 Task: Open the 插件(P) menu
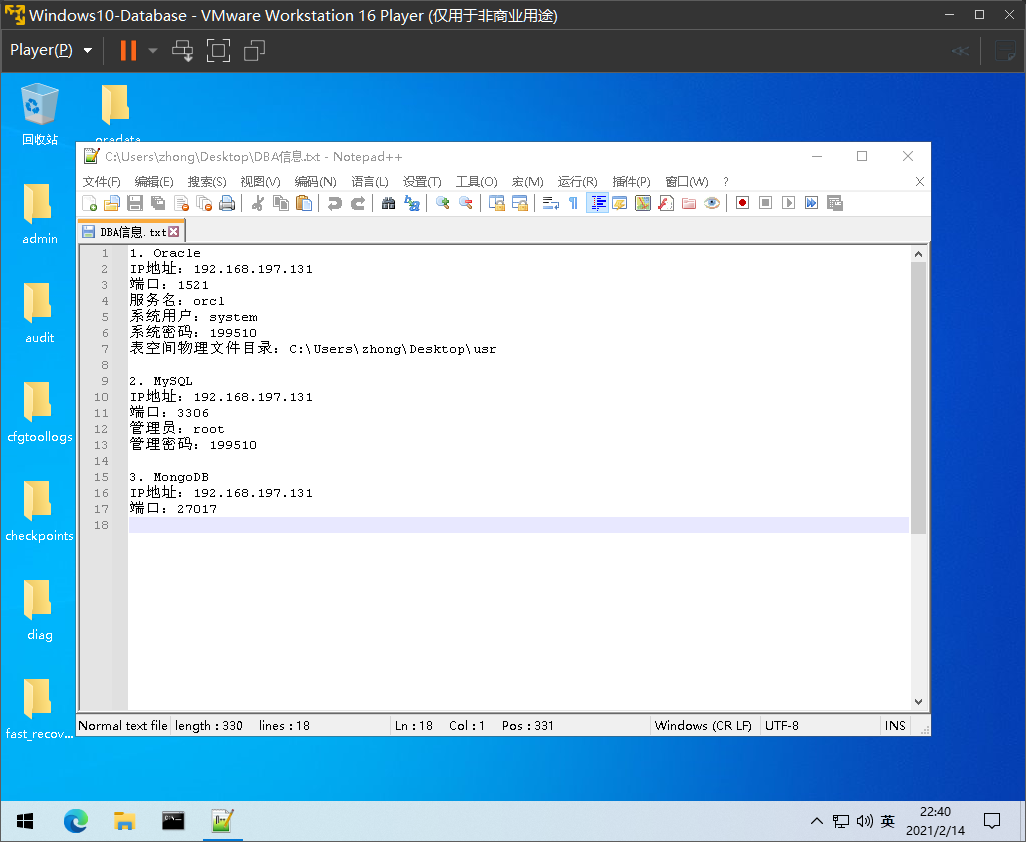(631, 182)
